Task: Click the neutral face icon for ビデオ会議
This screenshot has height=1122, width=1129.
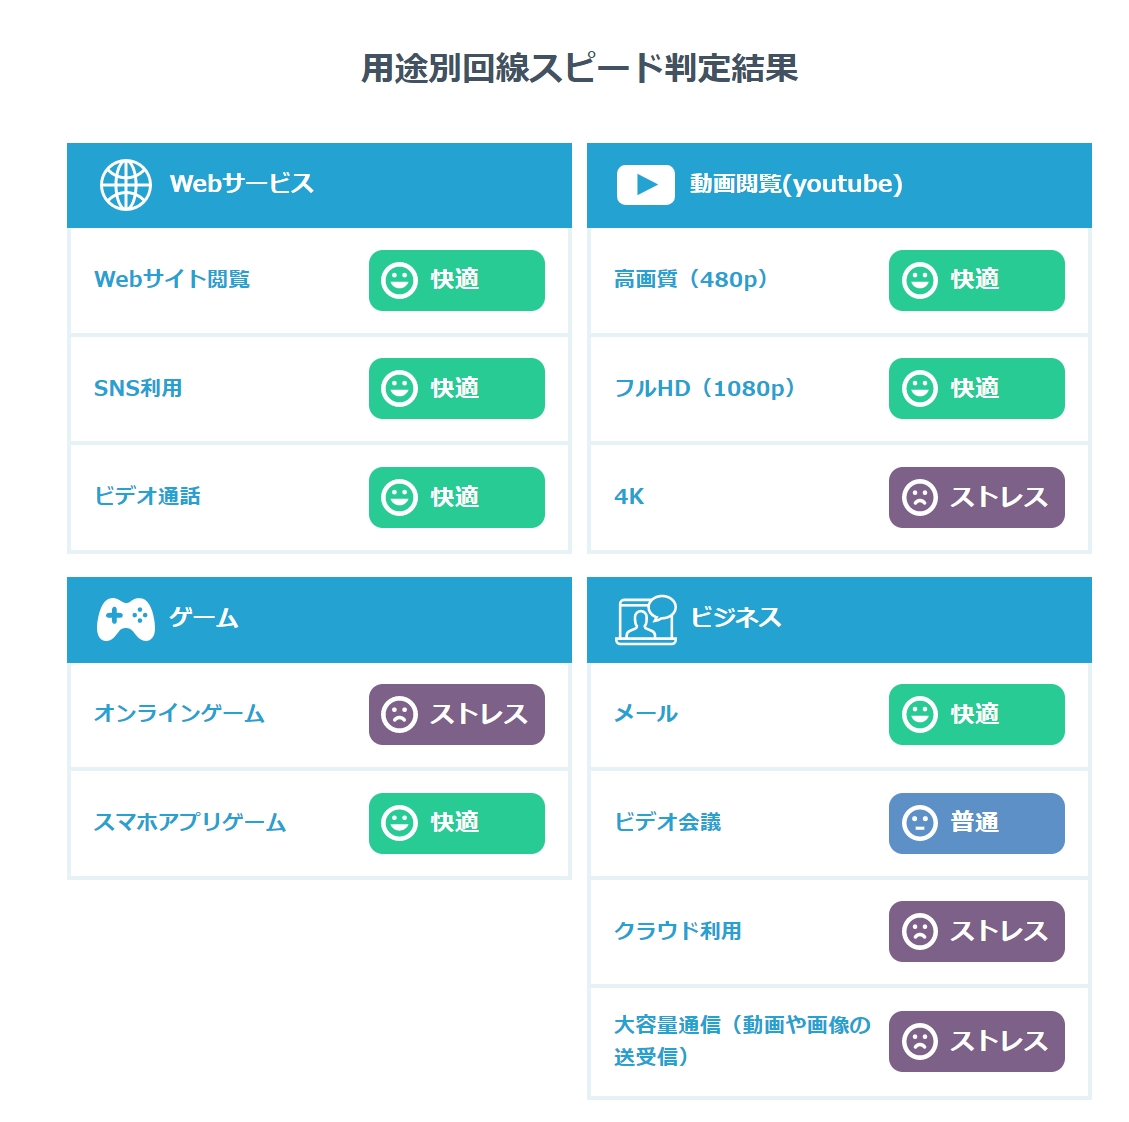Action: point(919,823)
